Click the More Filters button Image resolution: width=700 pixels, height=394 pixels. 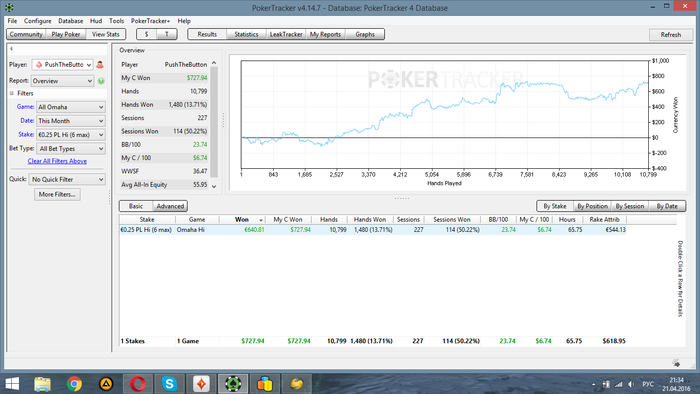point(57,195)
